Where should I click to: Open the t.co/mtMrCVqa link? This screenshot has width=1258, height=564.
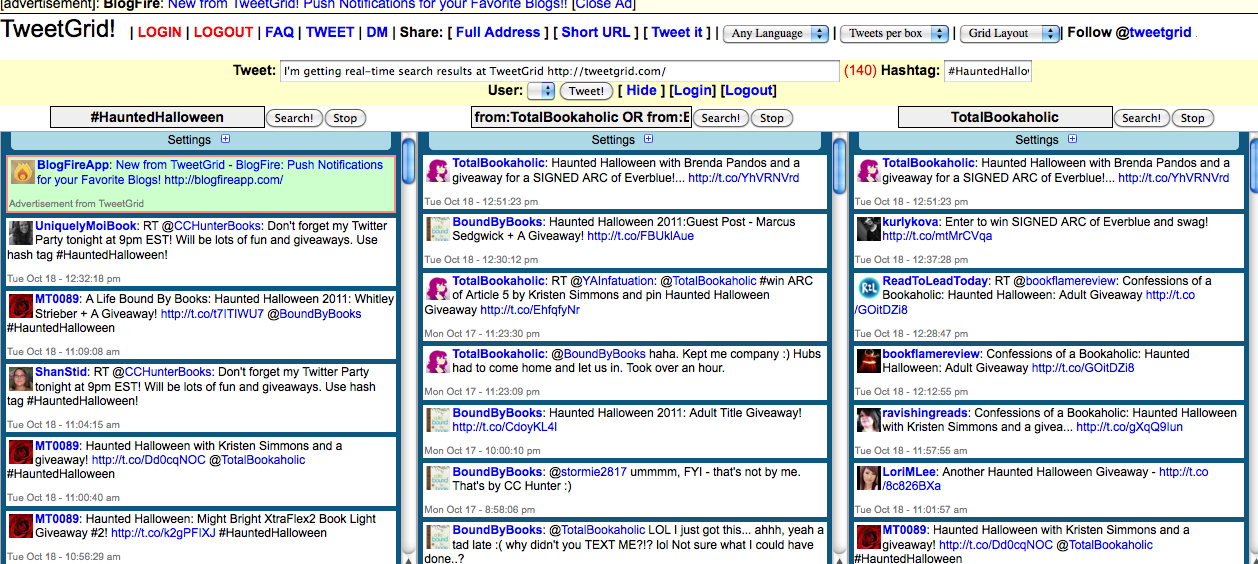938,236
